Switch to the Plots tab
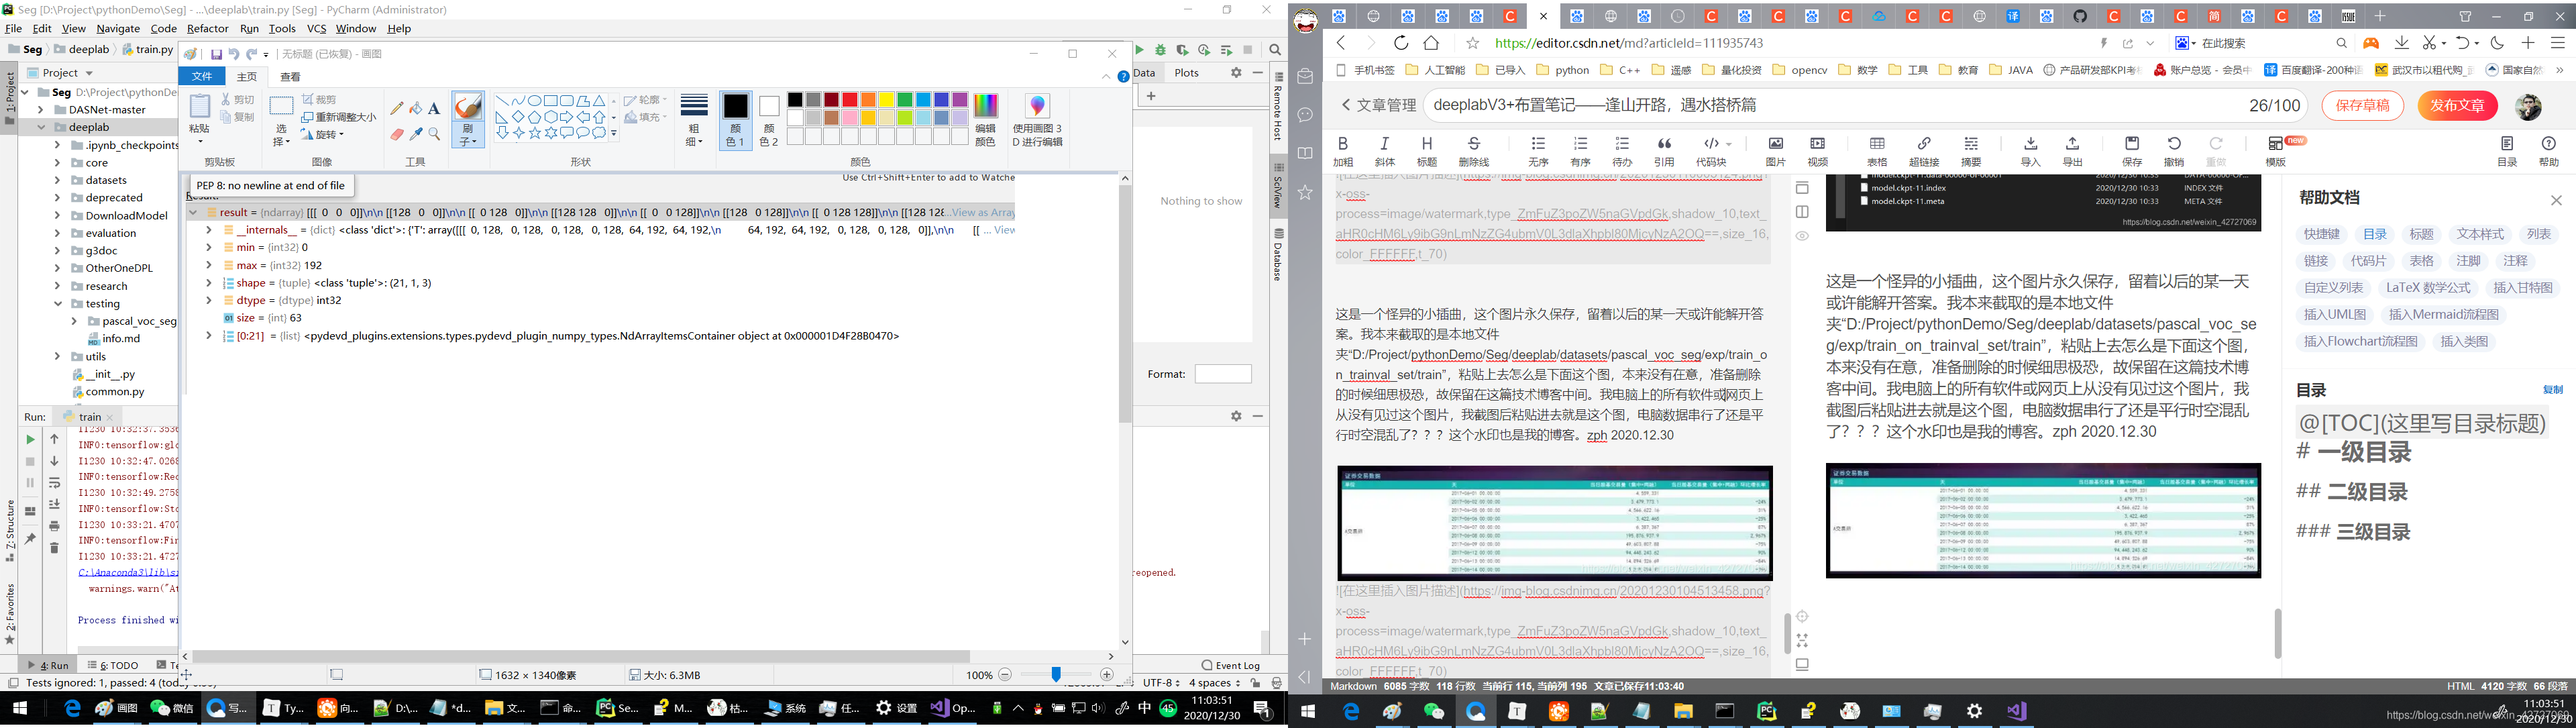The width and height of the screenshot is (2576, 728). [x=1187, y=72]
